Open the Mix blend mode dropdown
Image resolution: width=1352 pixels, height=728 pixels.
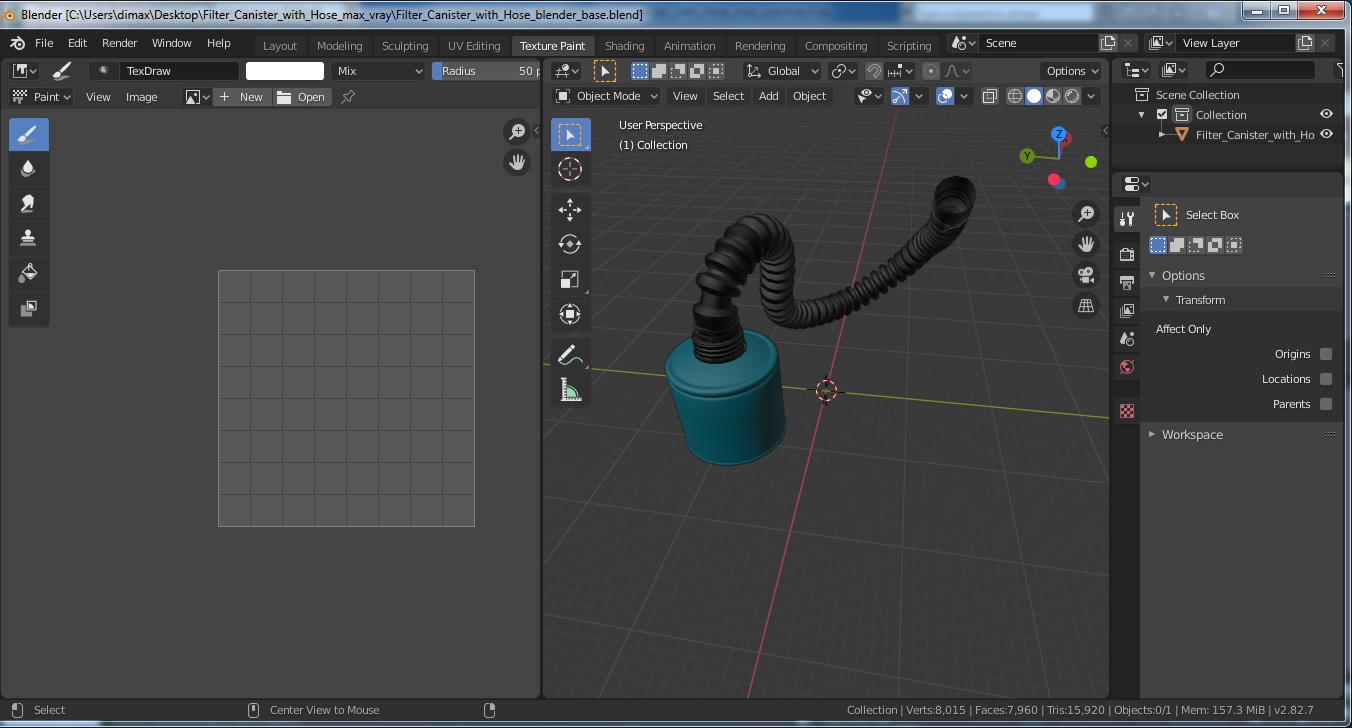tap(379, 71)
